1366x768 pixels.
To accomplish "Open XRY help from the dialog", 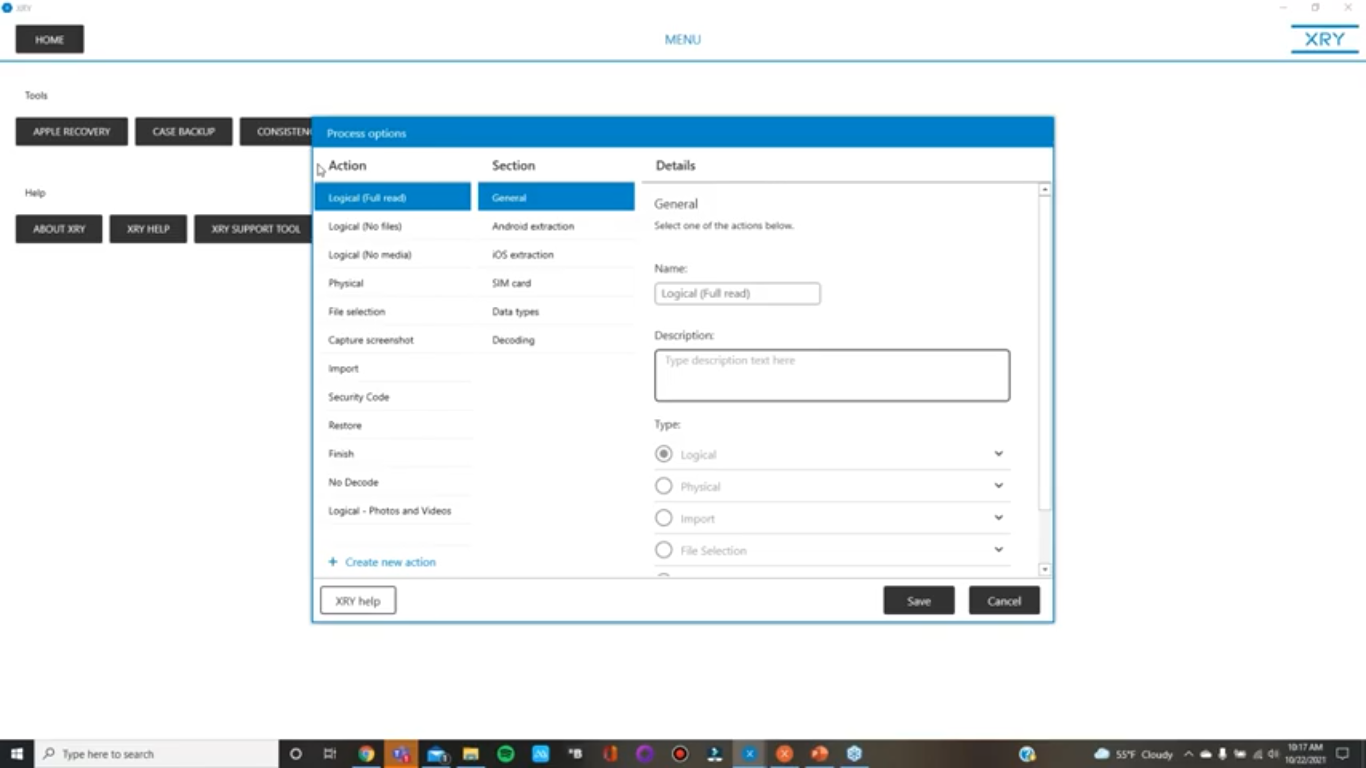I will (357, 600).
